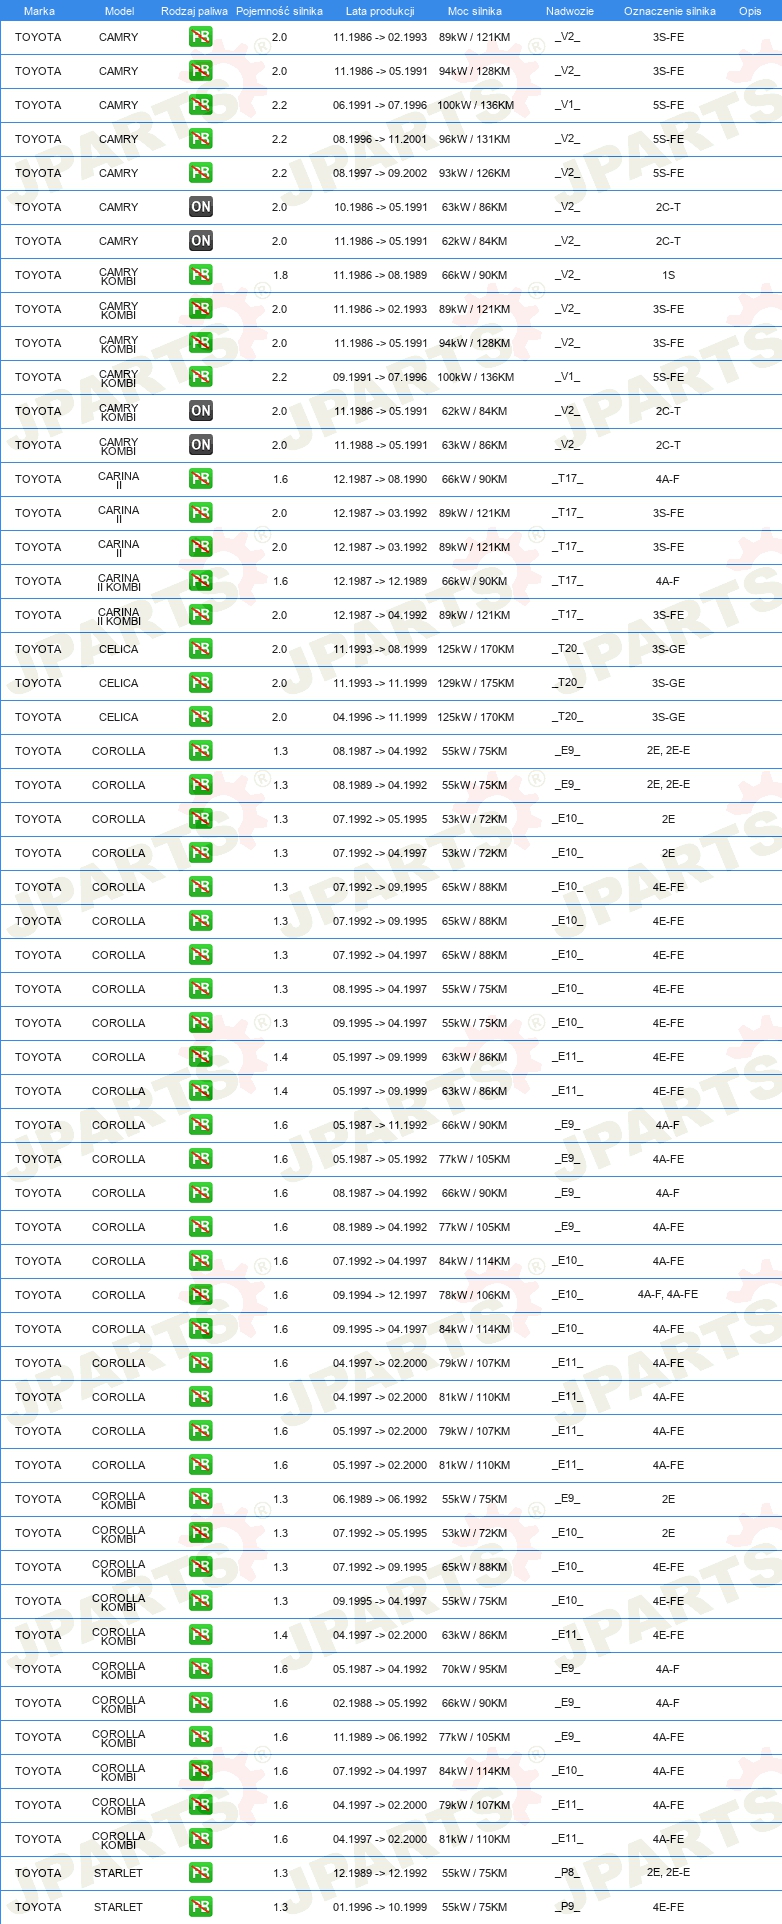
Task: Select engine code 4A-F, 4A-FE
Action: 669,1295
